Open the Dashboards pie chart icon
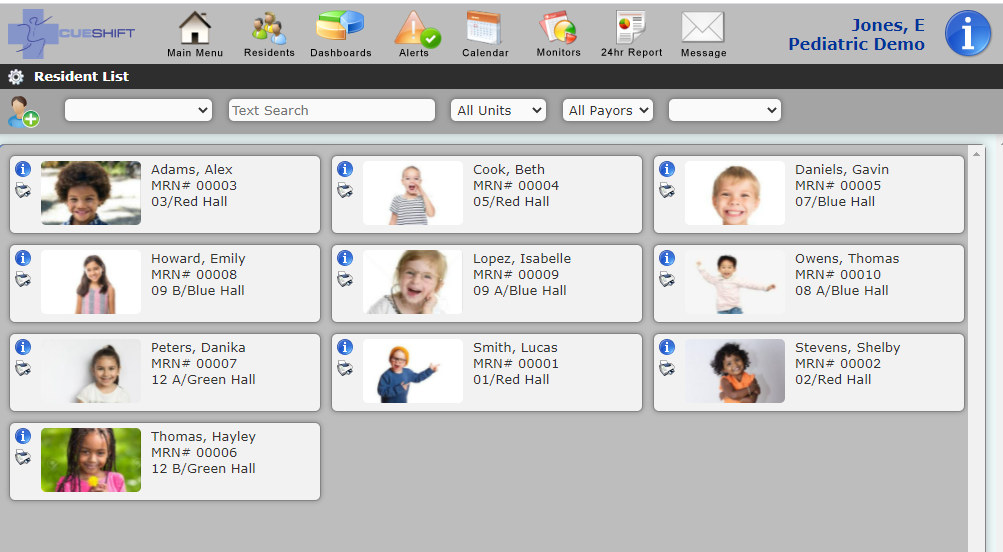Image resolution: width=1003 pixels, height=552 pixels. point(340,27)
